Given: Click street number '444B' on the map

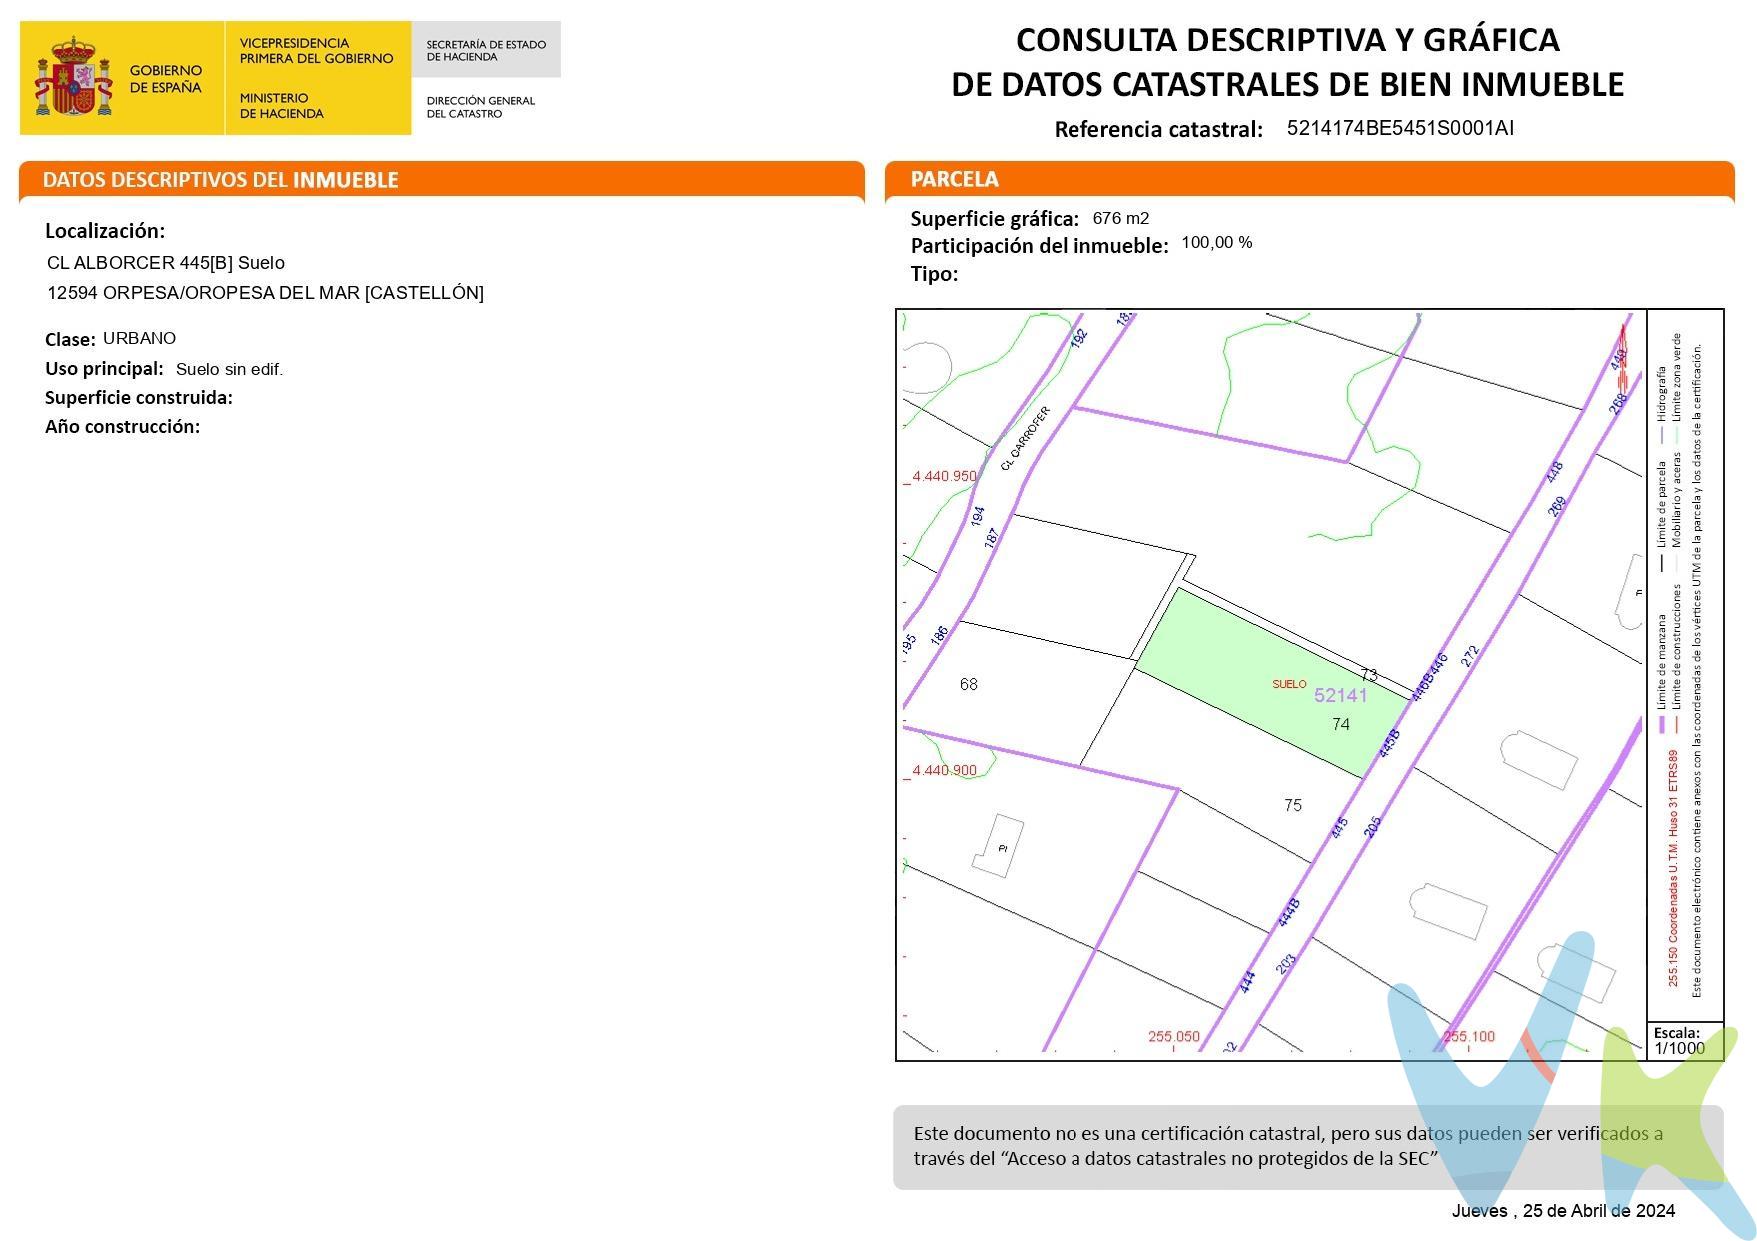Looking at the screenshot, I should tap(1289, 914).
